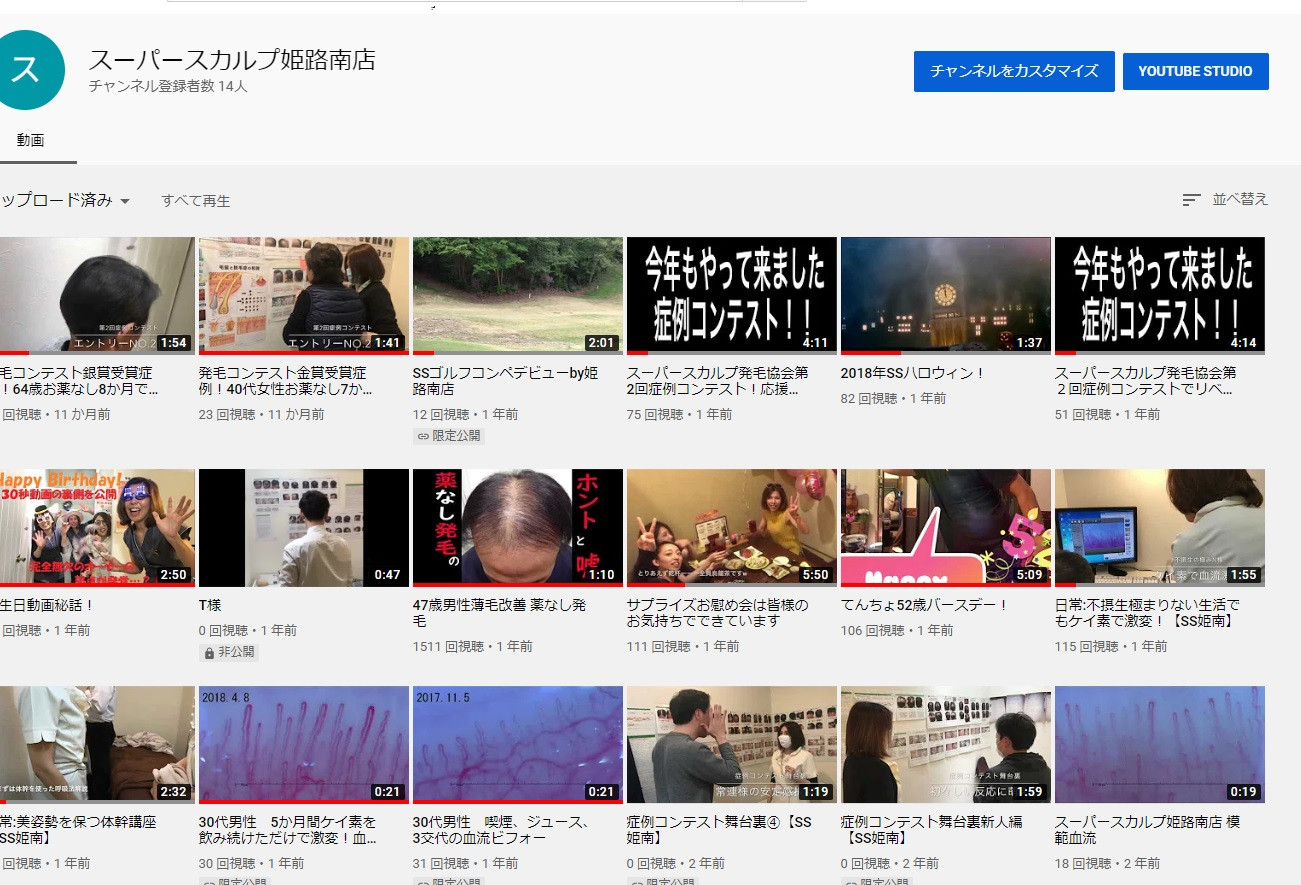This screenshot has height=885, width=1301.
Task: Click the 2018.4.8 blood flow thumbnail
Action: click(x=303, y=743)
